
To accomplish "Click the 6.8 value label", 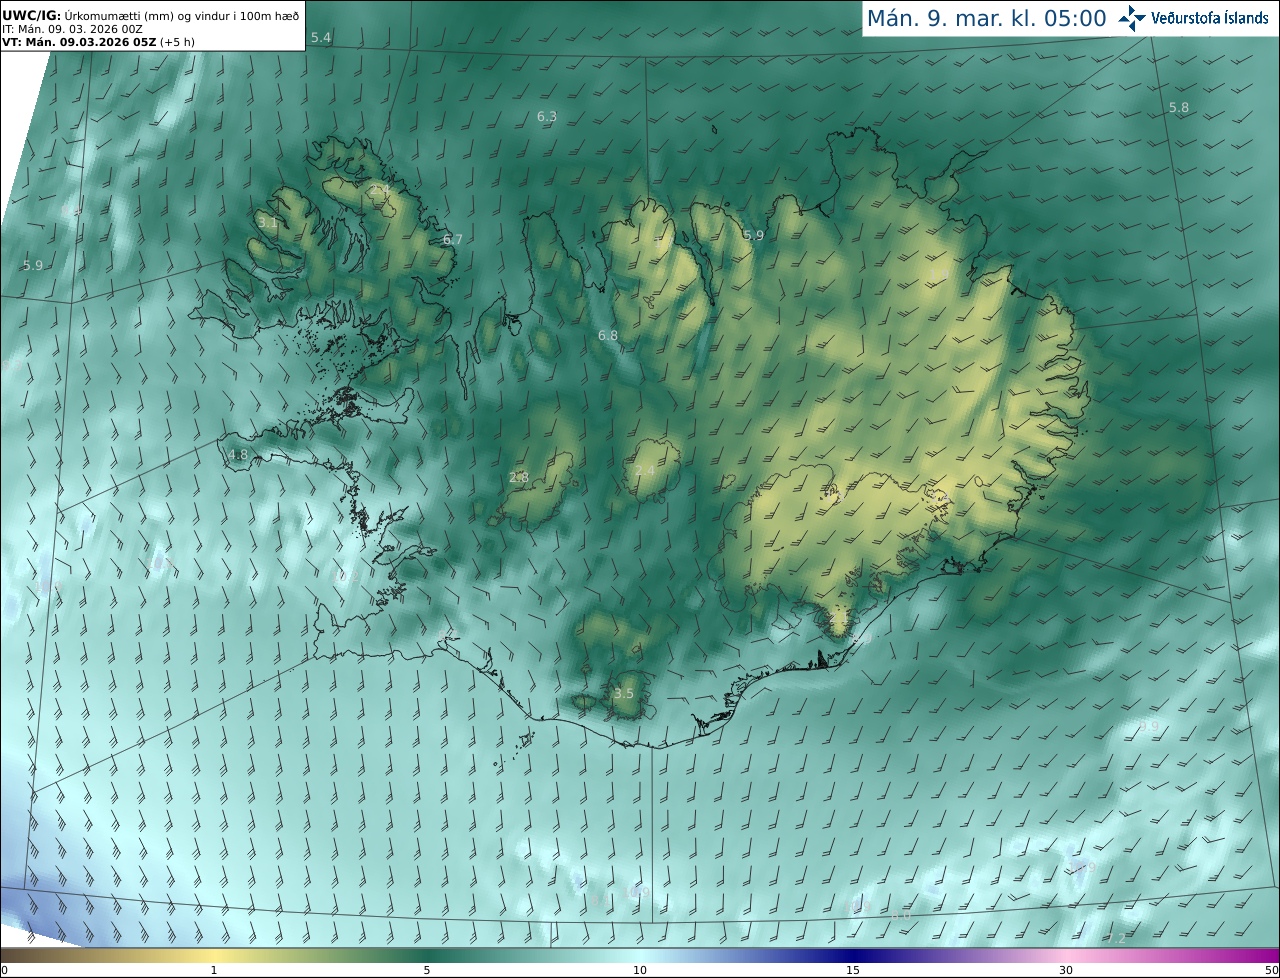I will pos(608,335).
